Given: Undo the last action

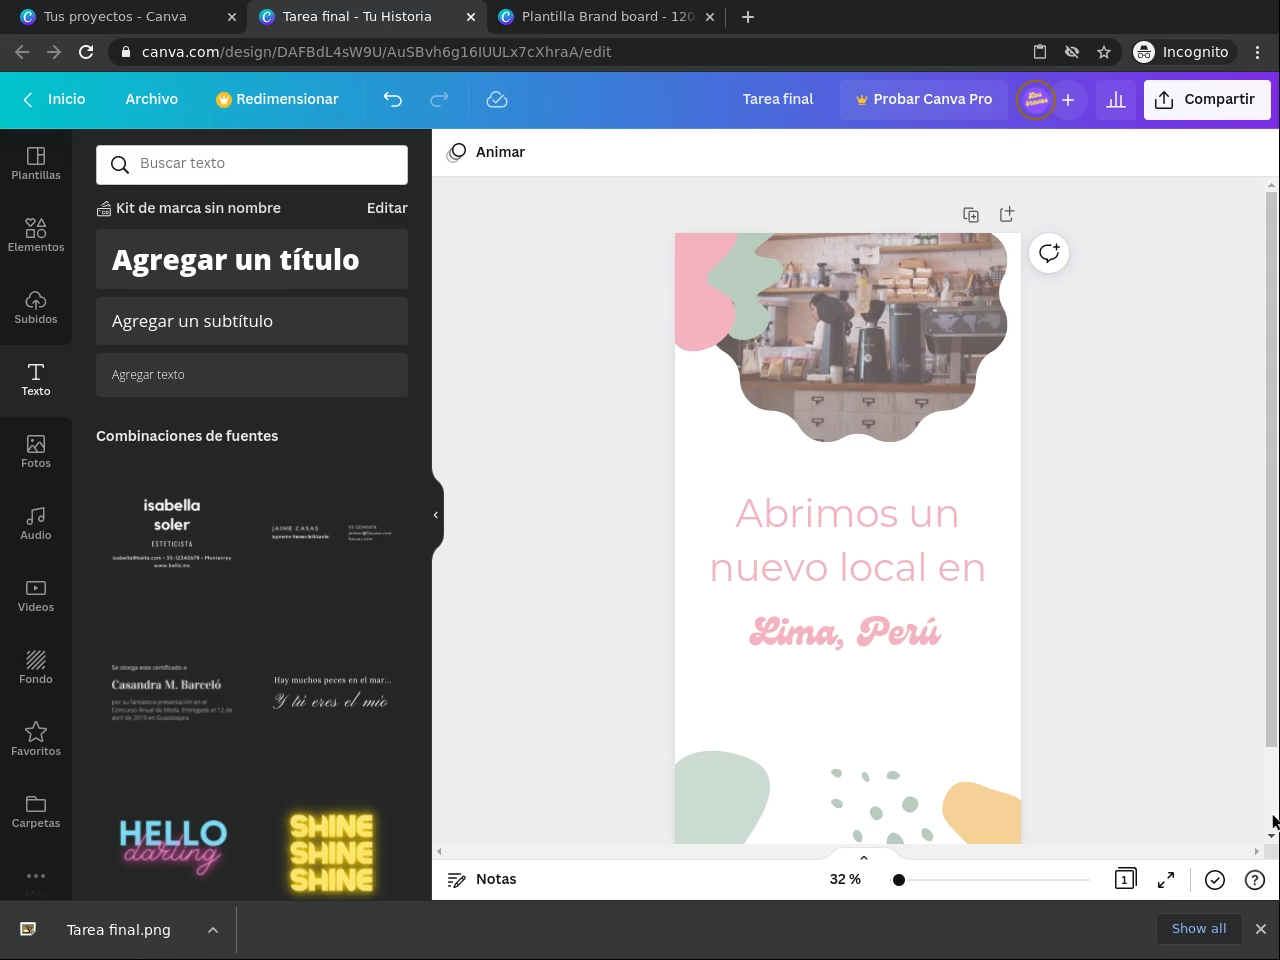Looking at the screenshot, I should pos(393,99).
